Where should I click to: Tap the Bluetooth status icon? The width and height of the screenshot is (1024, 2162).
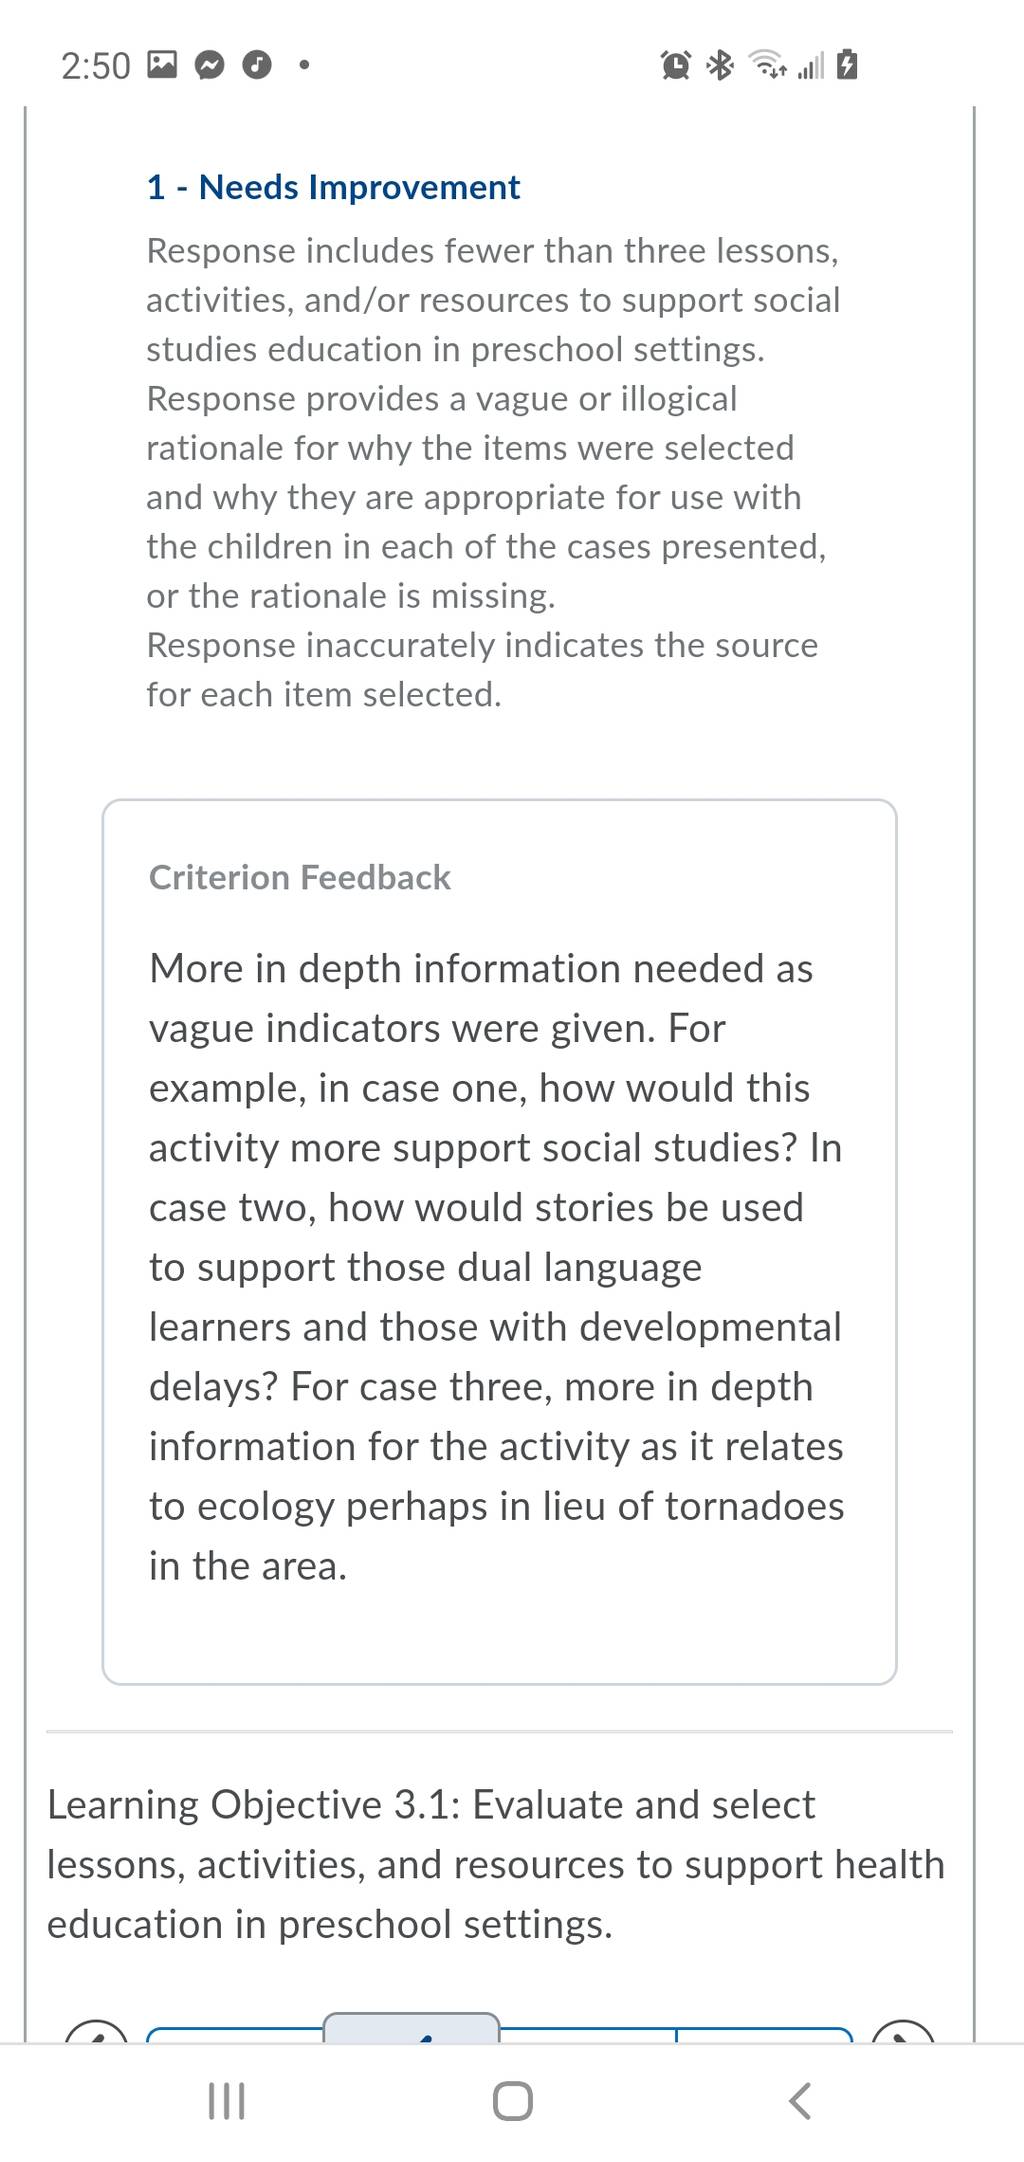[720, 66]
